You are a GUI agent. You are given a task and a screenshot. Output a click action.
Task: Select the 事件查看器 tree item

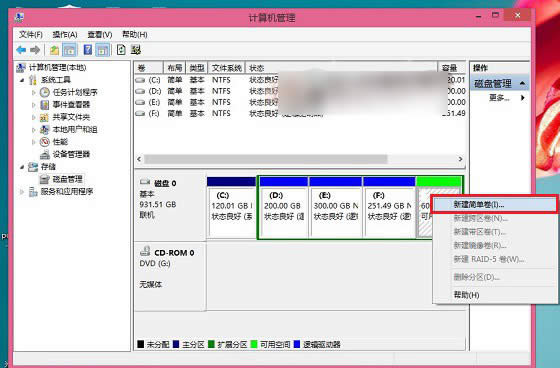[71, 105]
